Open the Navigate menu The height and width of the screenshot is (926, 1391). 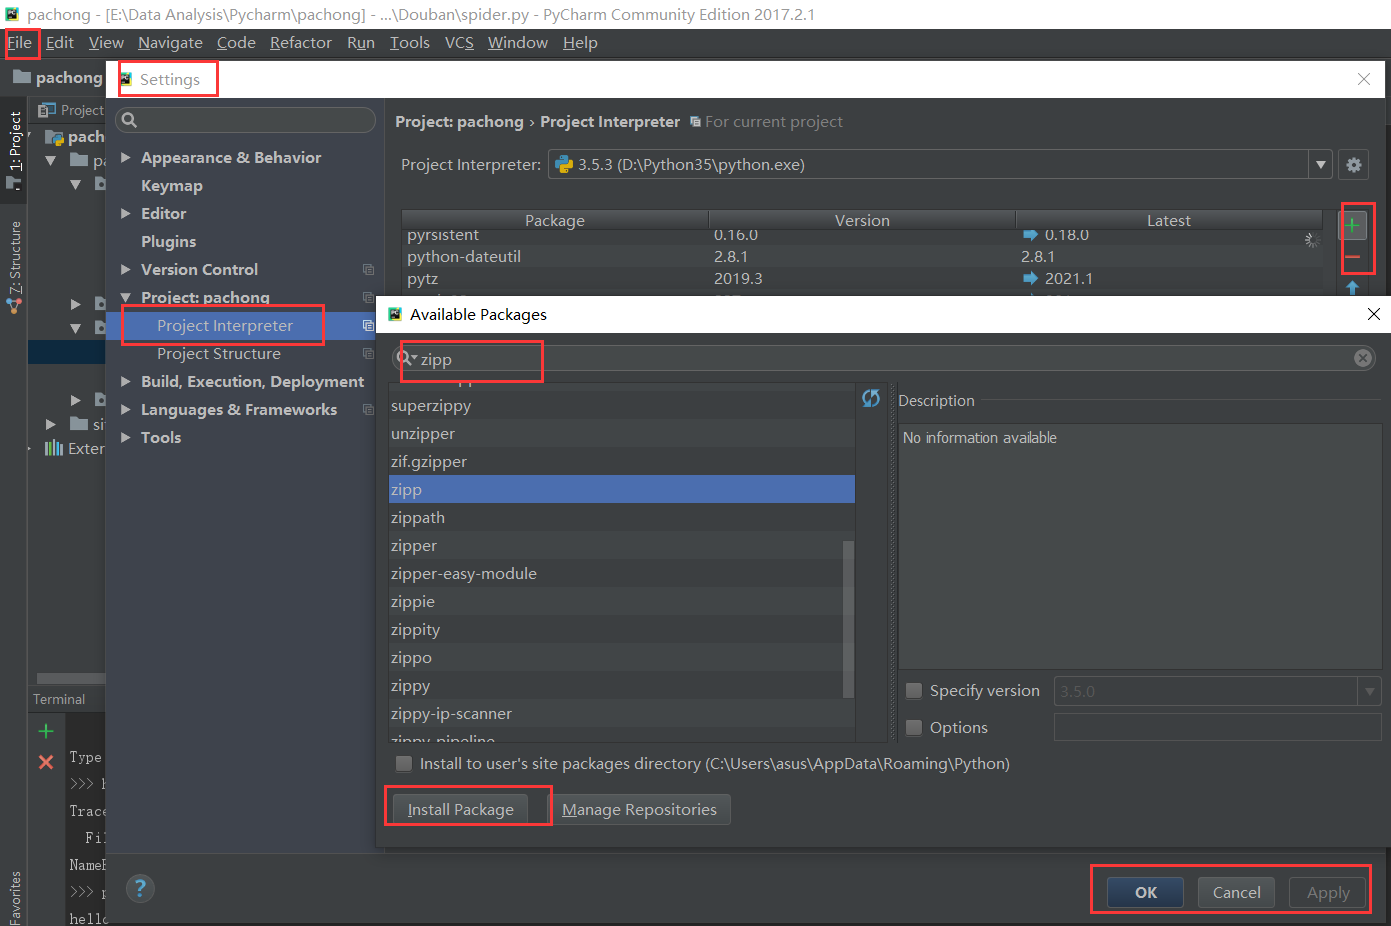(x=170, y=43)
